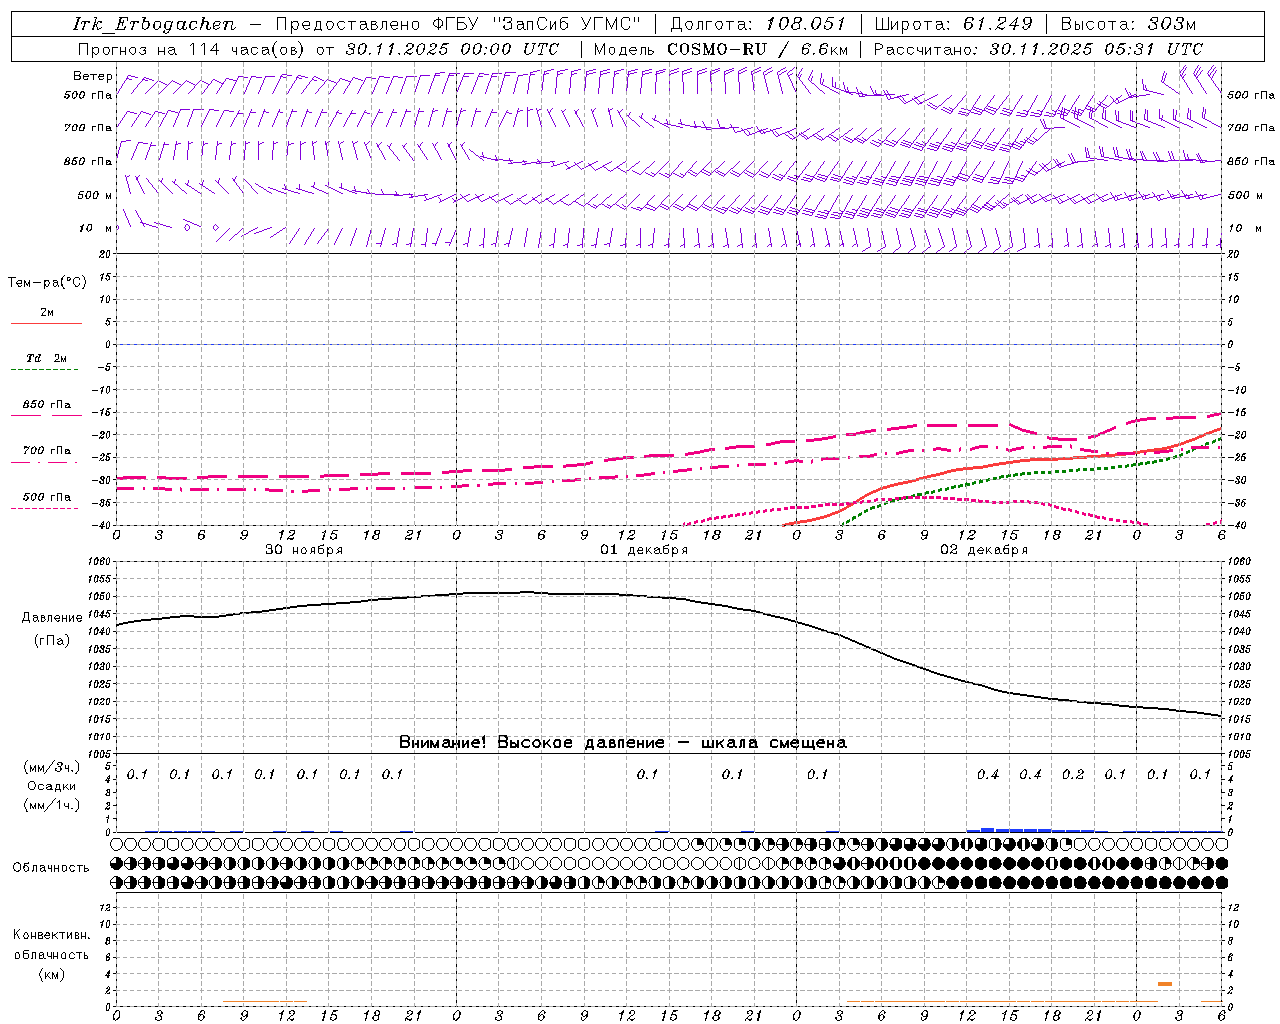Image resolution: width=1280 pixels, height=1024 pixels.
Task: Click the Осадки precipitation label
Action: tap(52, 786)
